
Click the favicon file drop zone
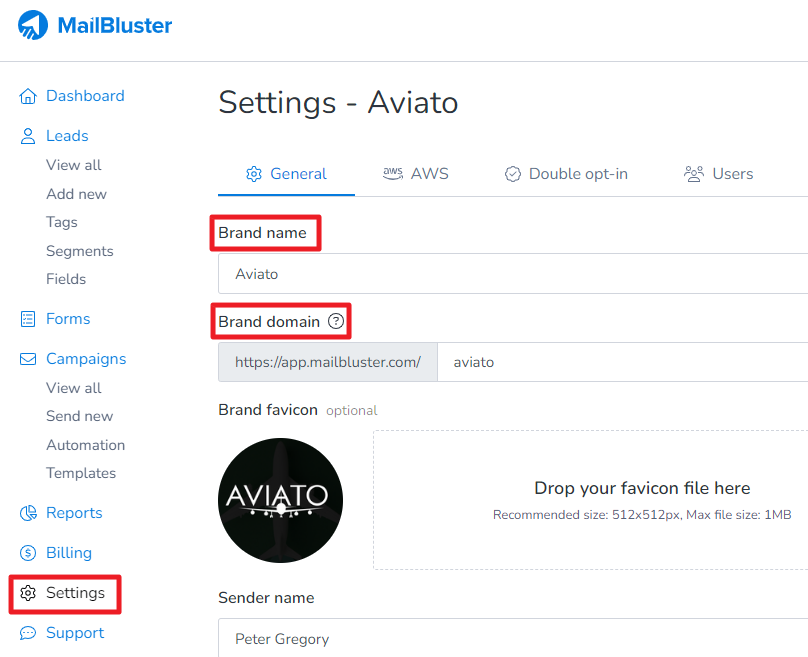590,500
